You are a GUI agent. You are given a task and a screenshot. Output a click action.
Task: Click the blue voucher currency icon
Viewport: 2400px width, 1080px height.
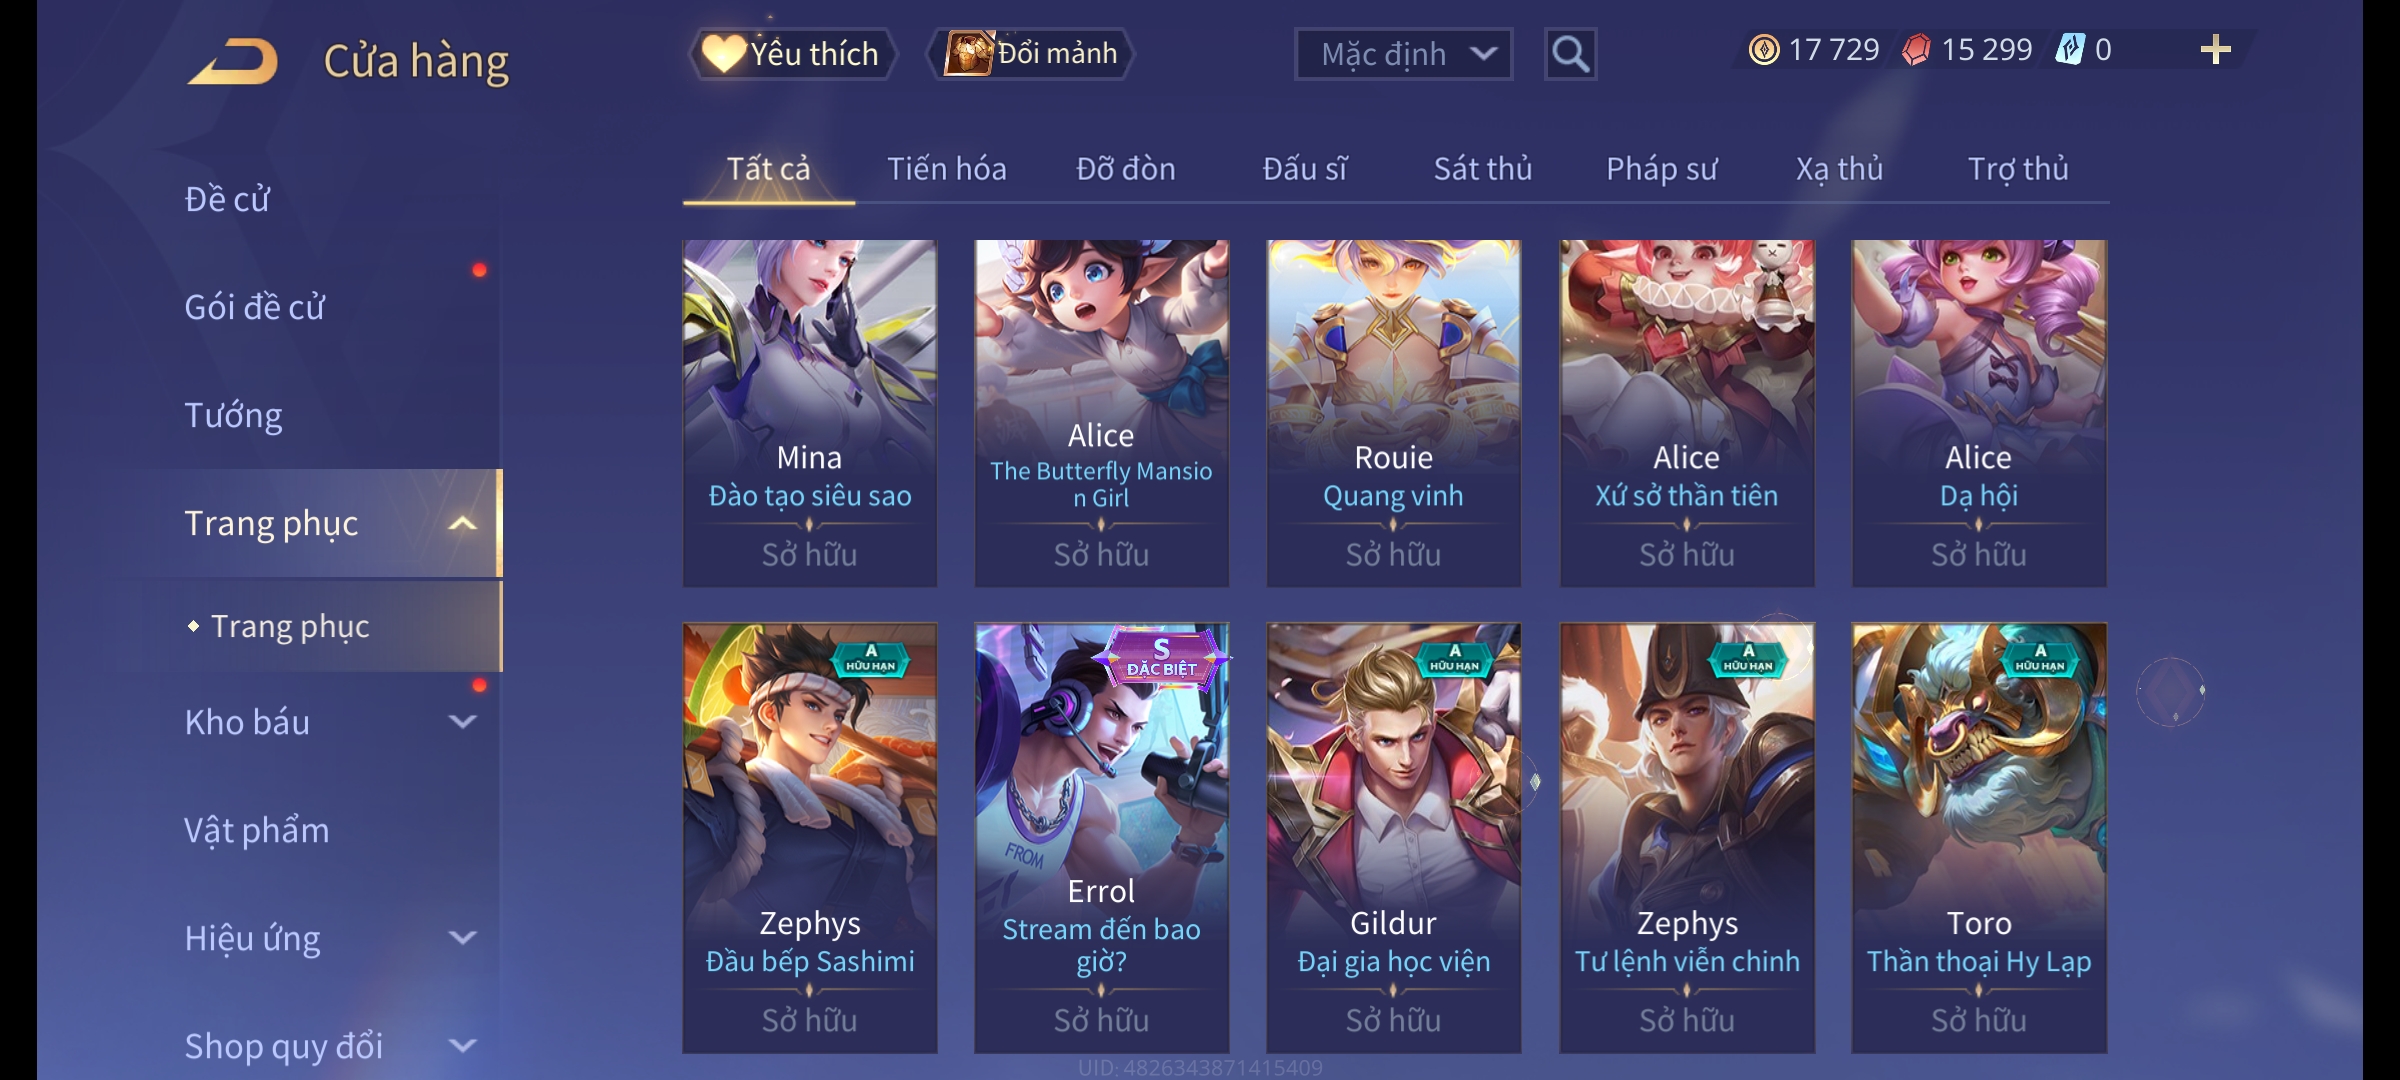[2070, 50]
